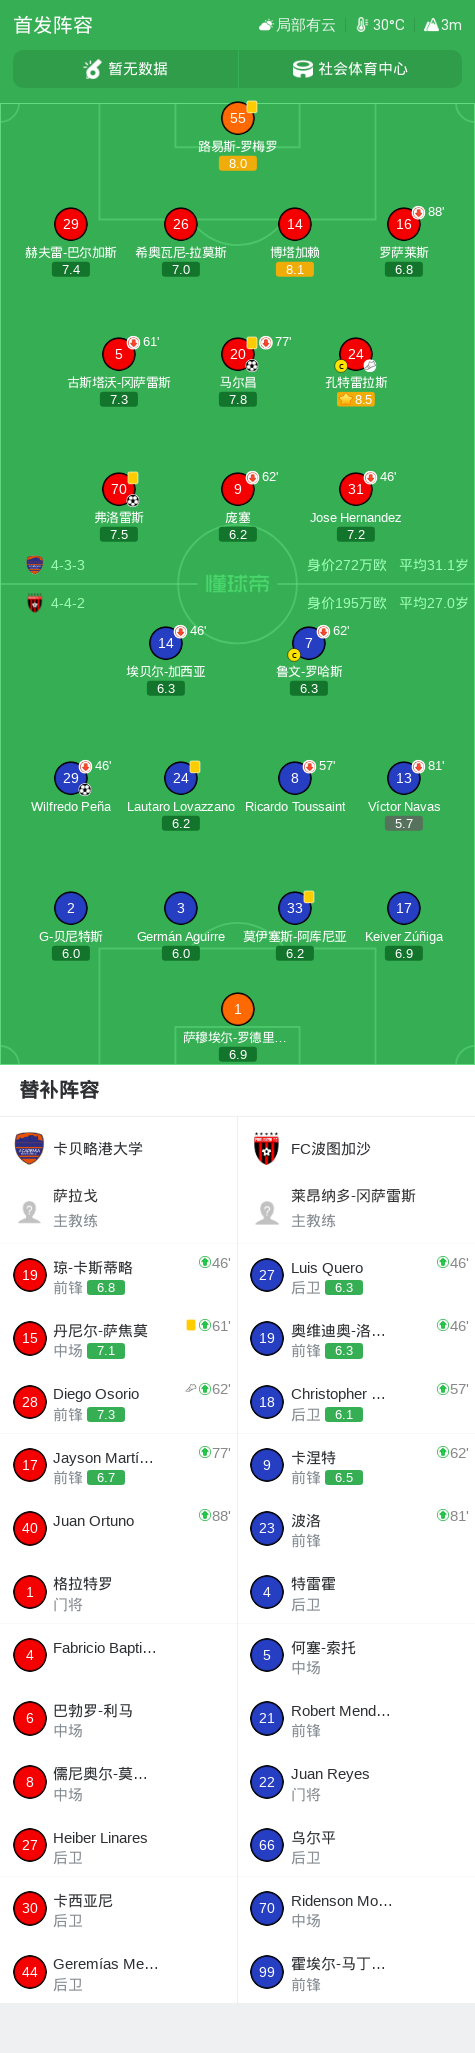Open the 社会体育中心 stadium tab
This screenshot has width=475, height=2053.
click(x=350, y=69)
